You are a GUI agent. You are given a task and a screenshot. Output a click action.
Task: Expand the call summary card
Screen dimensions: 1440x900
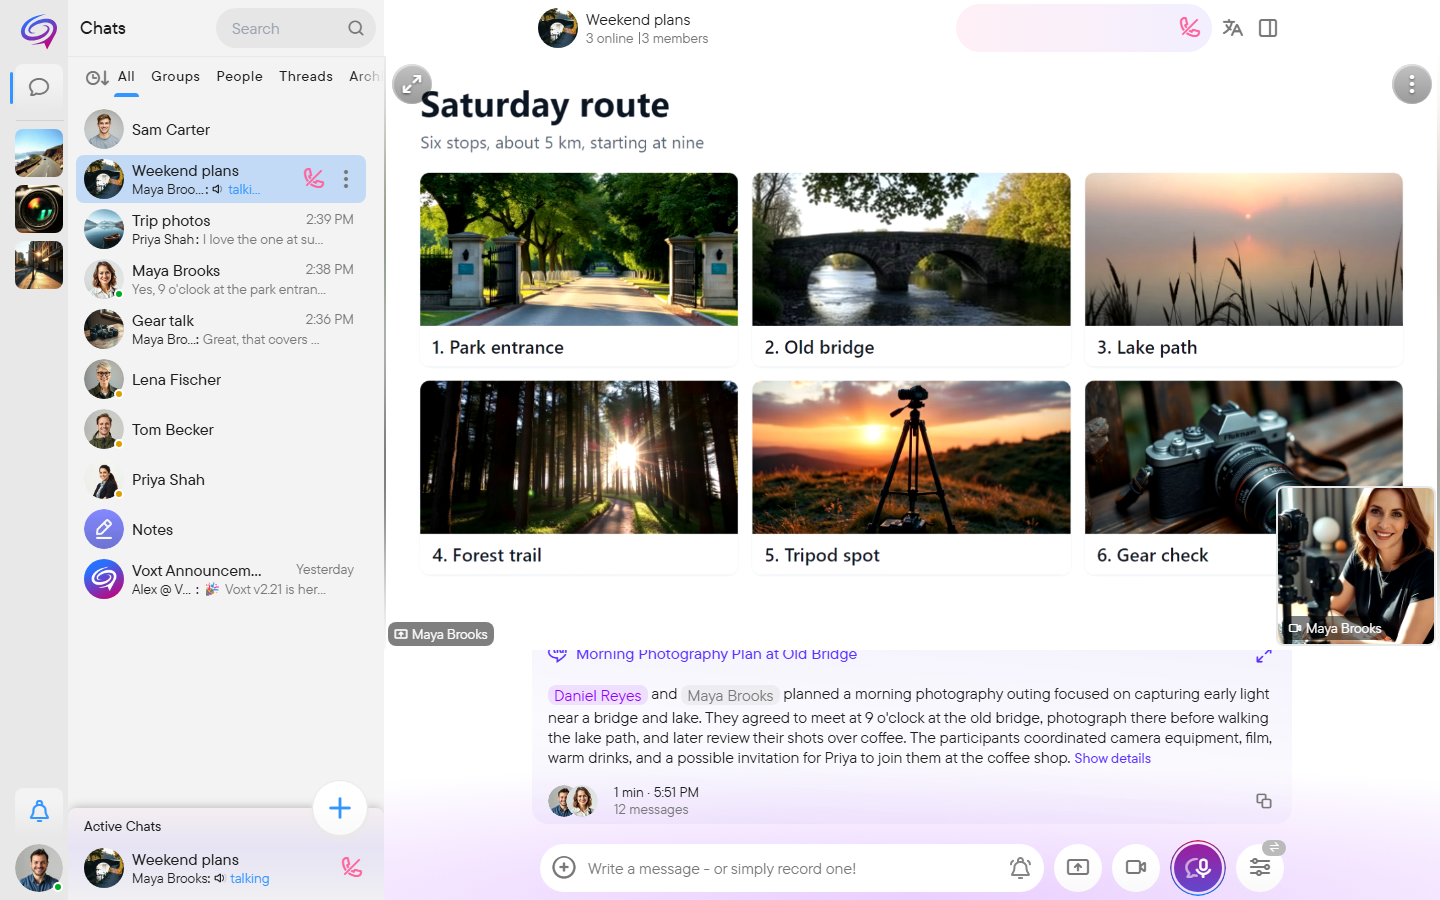1264,656
